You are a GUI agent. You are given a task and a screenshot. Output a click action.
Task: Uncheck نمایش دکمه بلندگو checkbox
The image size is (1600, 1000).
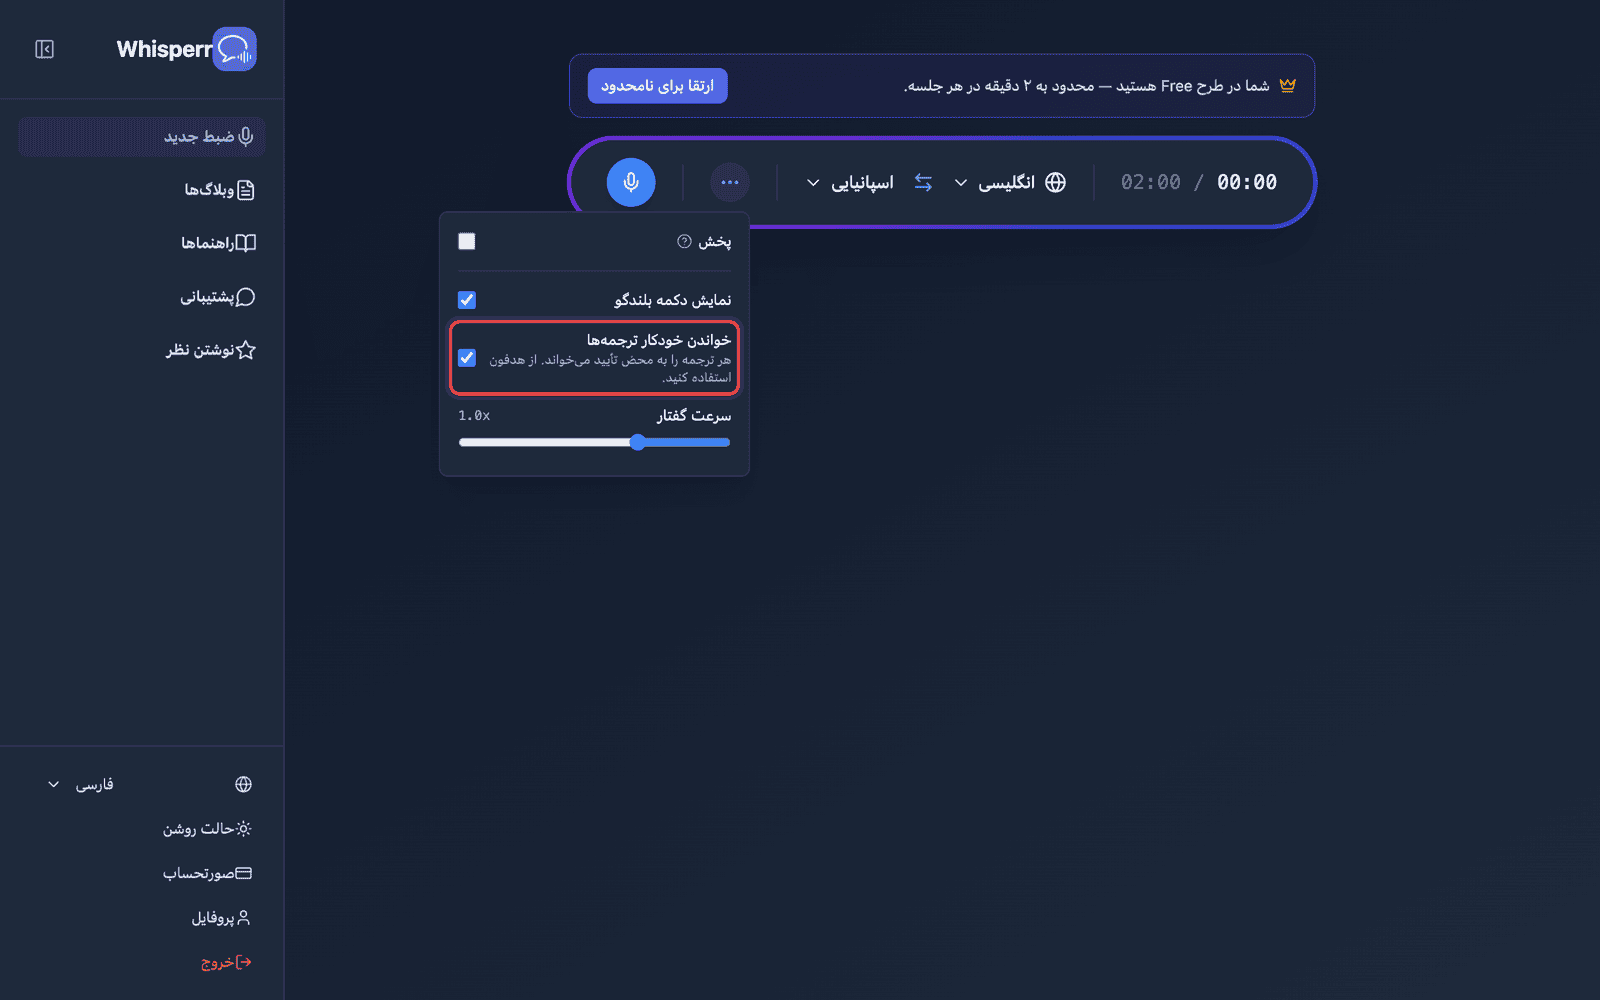point(467,300)
